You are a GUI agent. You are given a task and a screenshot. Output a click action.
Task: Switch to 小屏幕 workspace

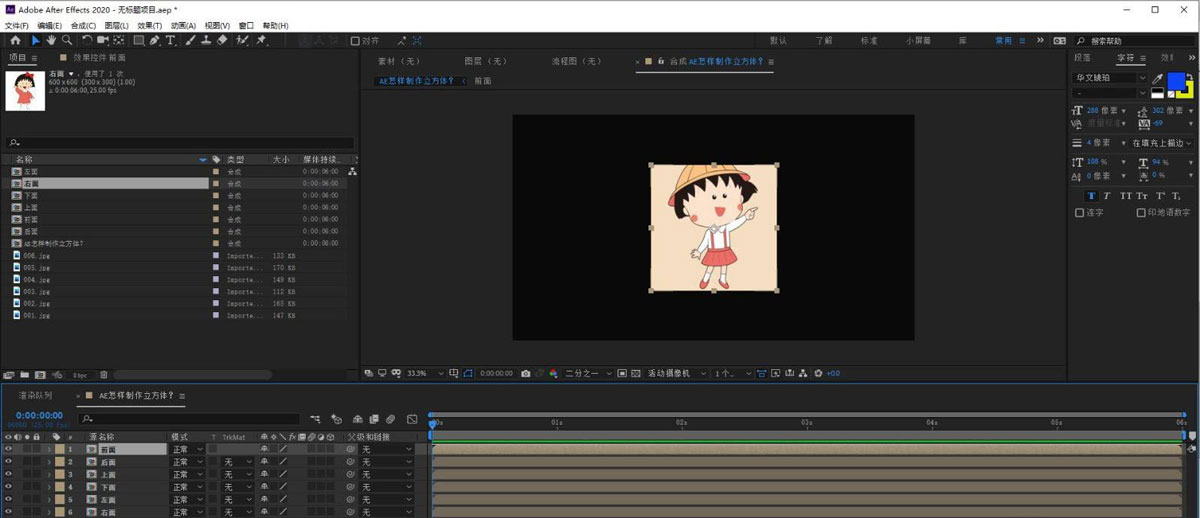click(x=918, y=41)
